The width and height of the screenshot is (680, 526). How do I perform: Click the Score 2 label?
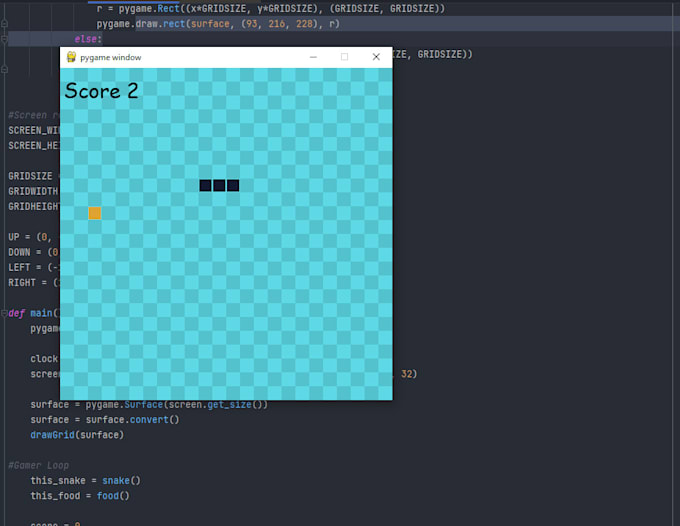tap(101, 91)
